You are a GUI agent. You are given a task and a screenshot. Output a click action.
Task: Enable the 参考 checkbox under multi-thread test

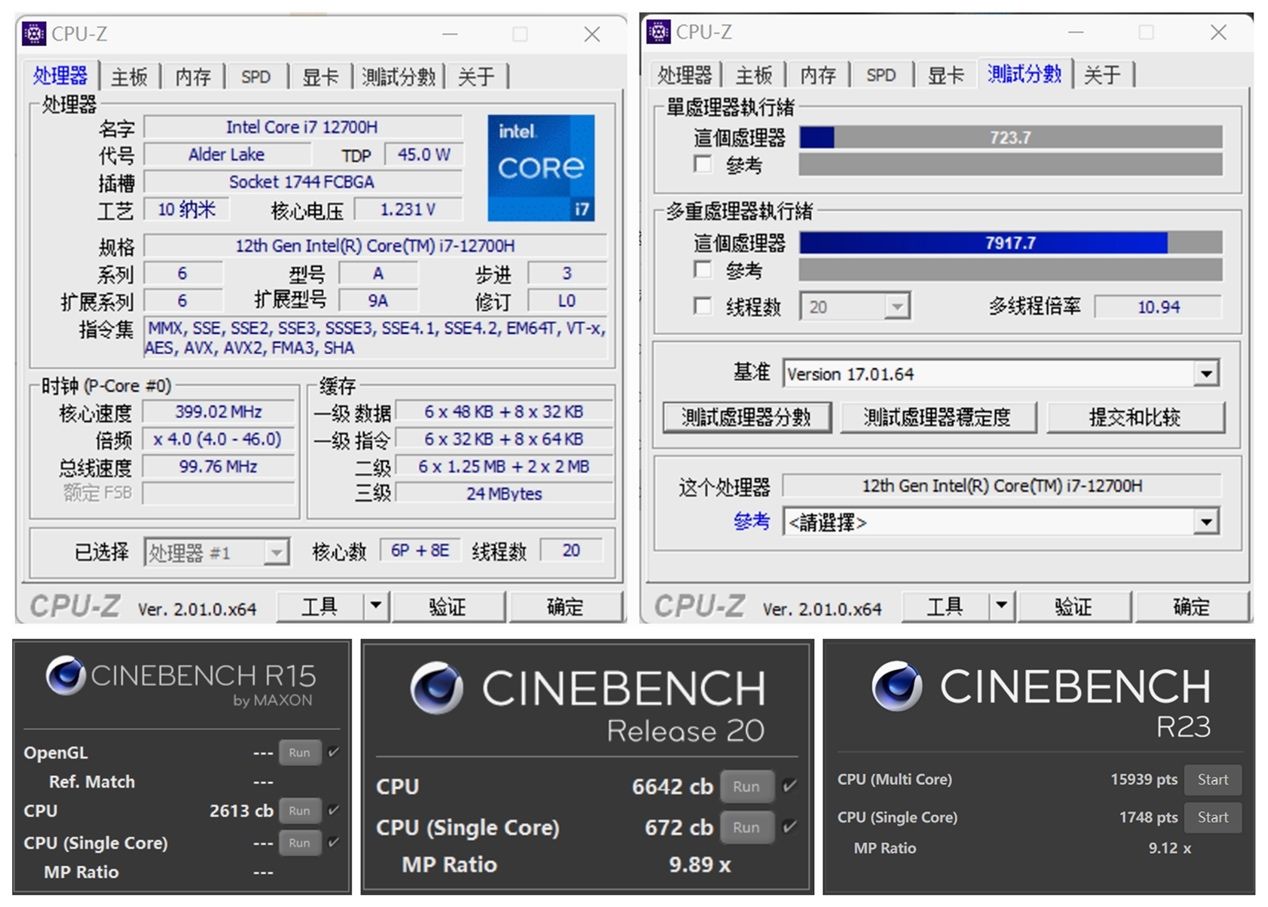[700, 269]
